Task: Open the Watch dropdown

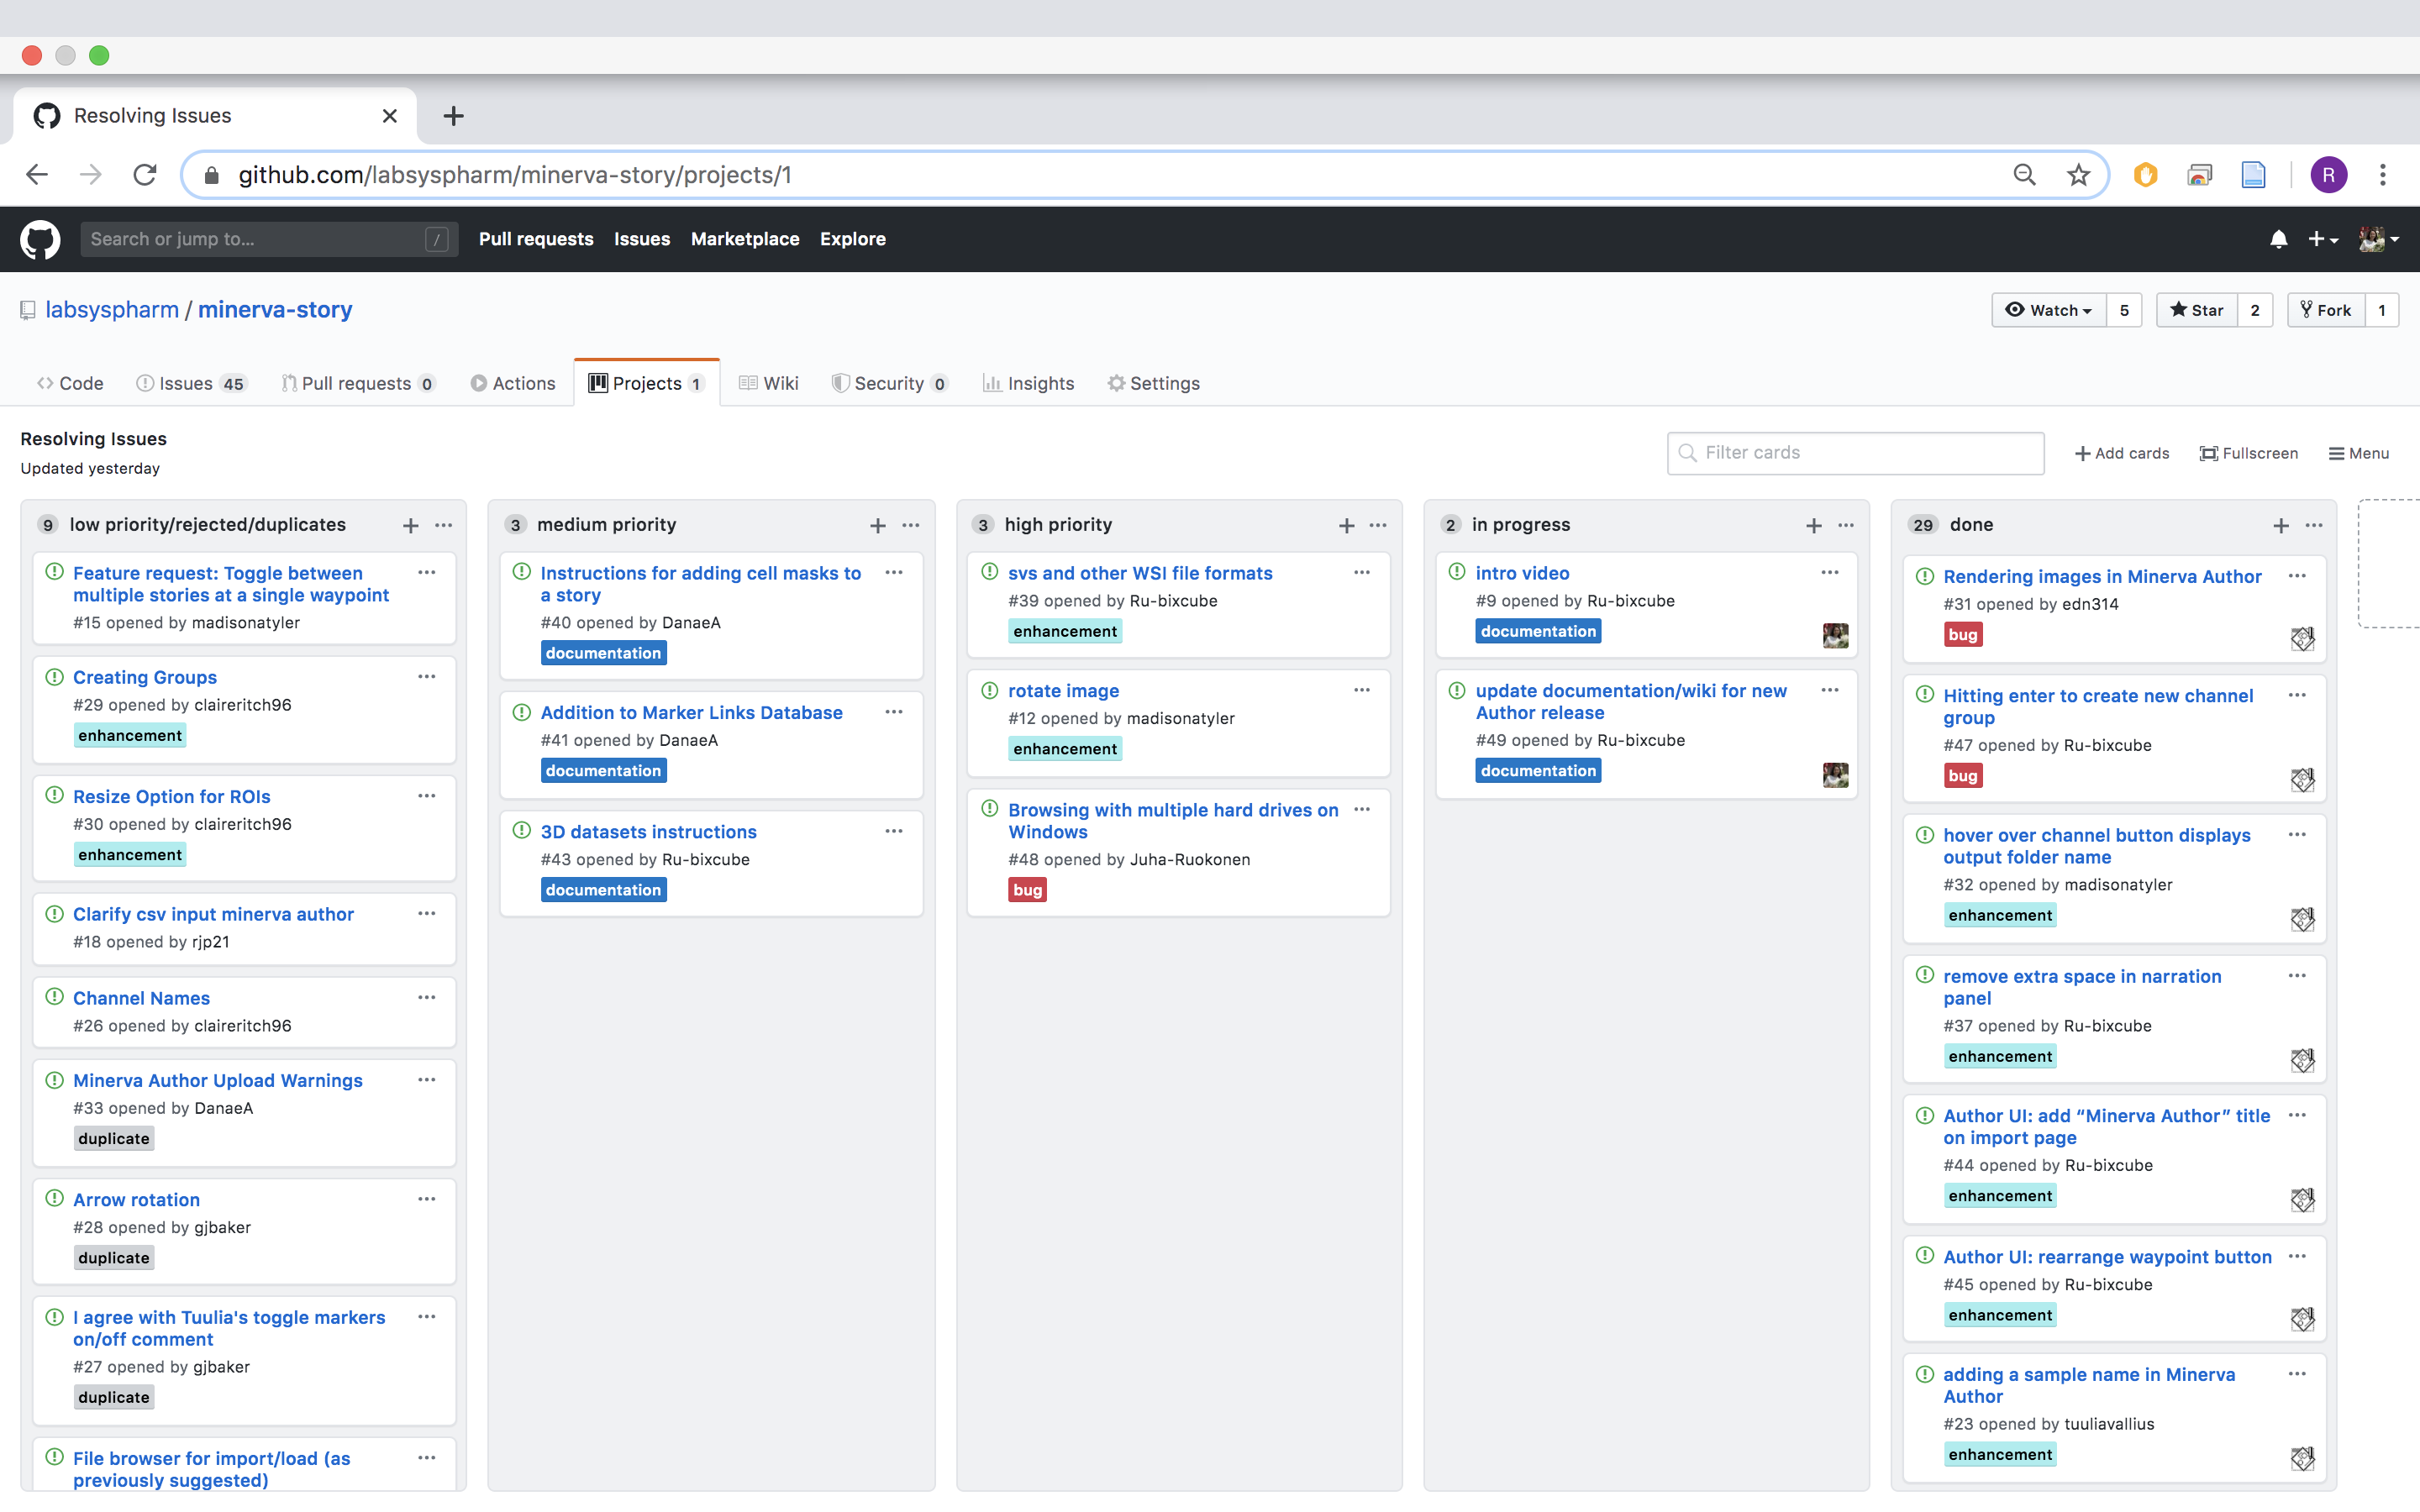Action: [x=2049, y=310]
